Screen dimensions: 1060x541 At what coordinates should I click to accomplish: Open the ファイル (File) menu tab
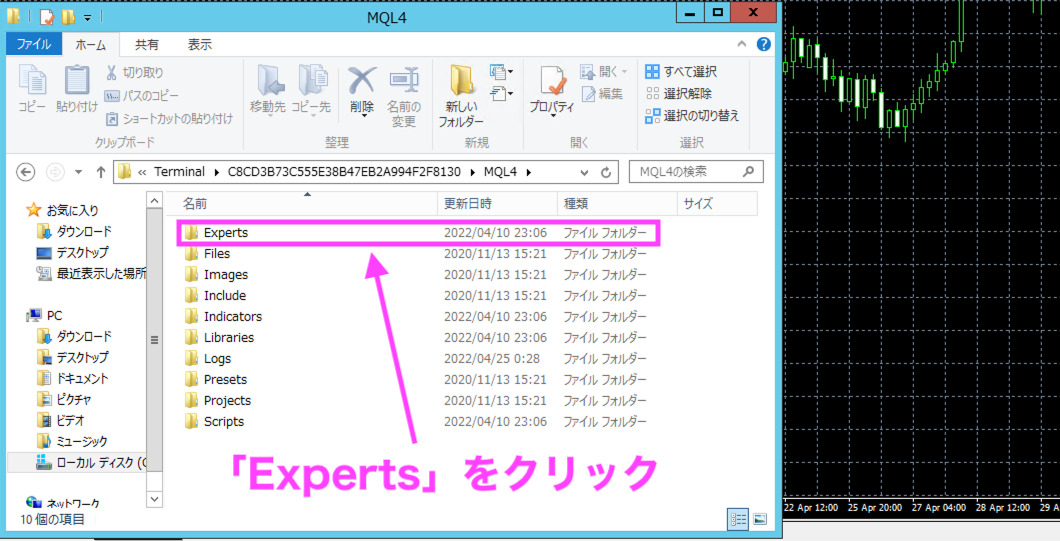click(33, 44)
